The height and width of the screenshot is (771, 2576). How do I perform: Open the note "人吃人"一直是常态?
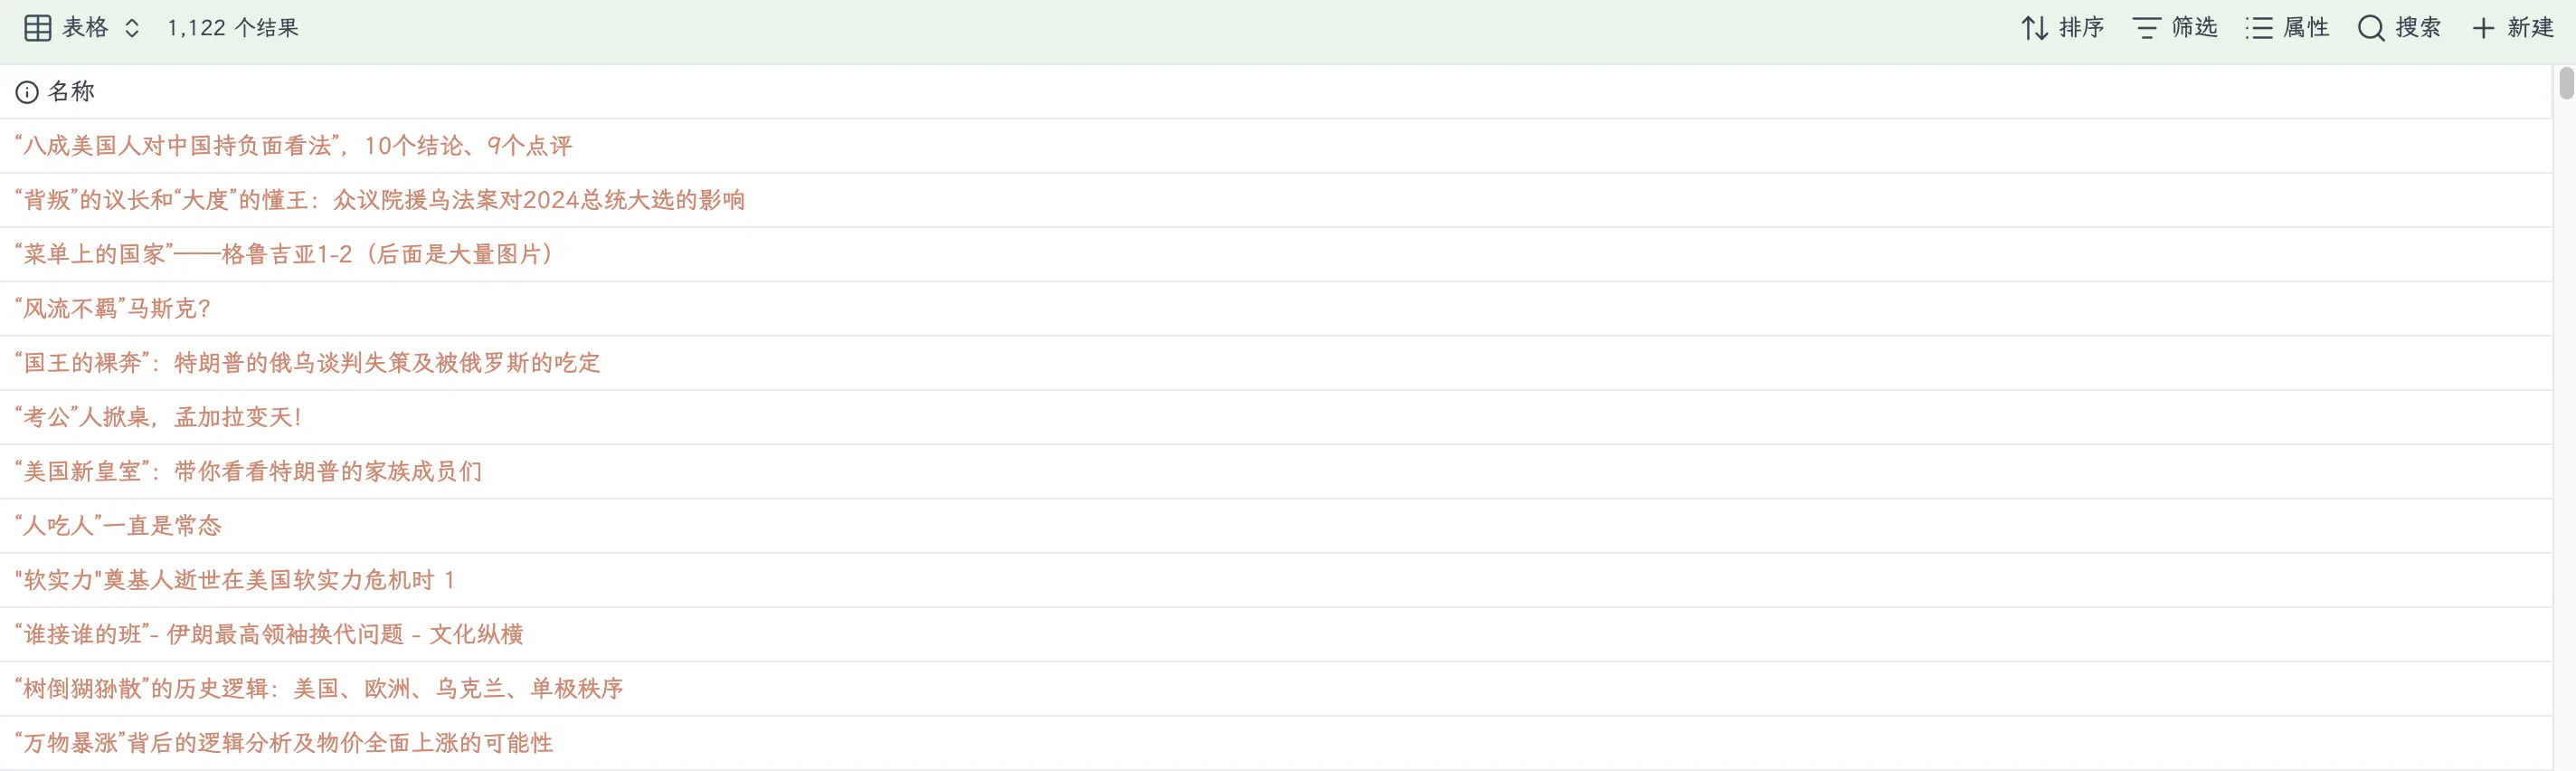point(118,526)
